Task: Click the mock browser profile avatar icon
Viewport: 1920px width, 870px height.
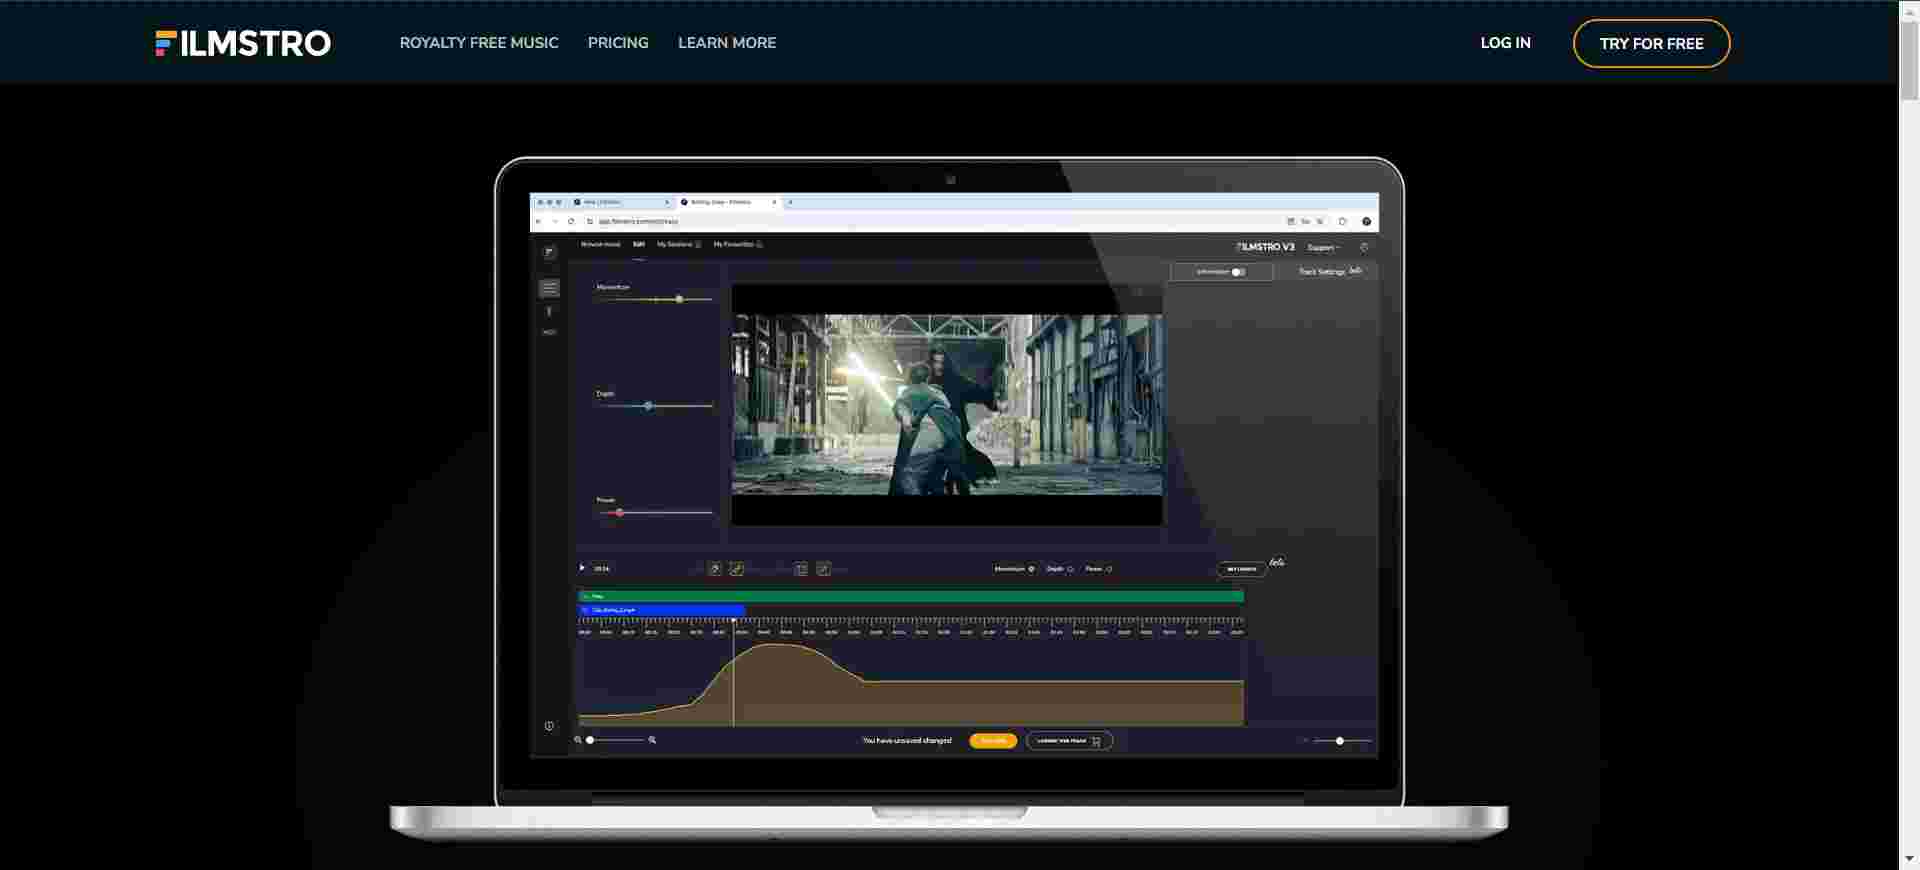Action: coord(1366,221)
